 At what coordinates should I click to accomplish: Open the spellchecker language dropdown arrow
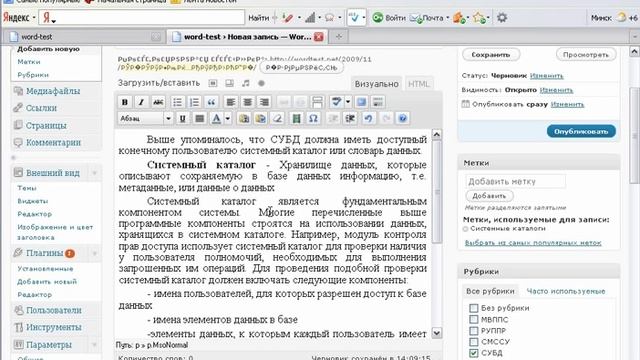pyautogui.click(x=348, y=102)
